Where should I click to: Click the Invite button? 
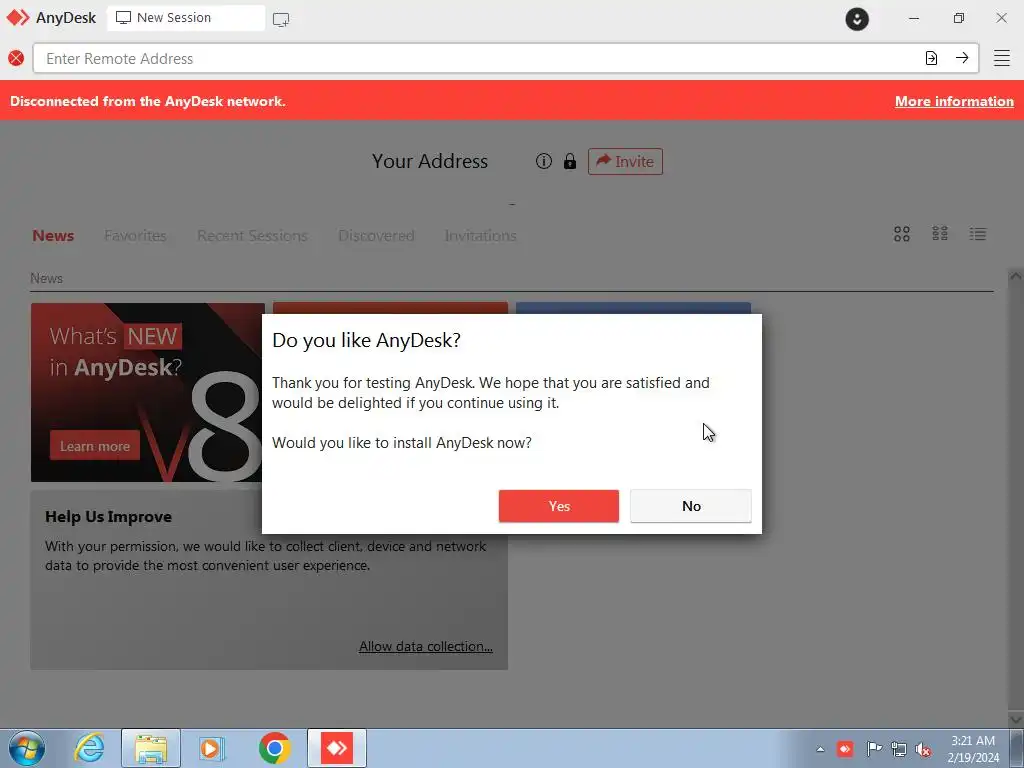625,161
